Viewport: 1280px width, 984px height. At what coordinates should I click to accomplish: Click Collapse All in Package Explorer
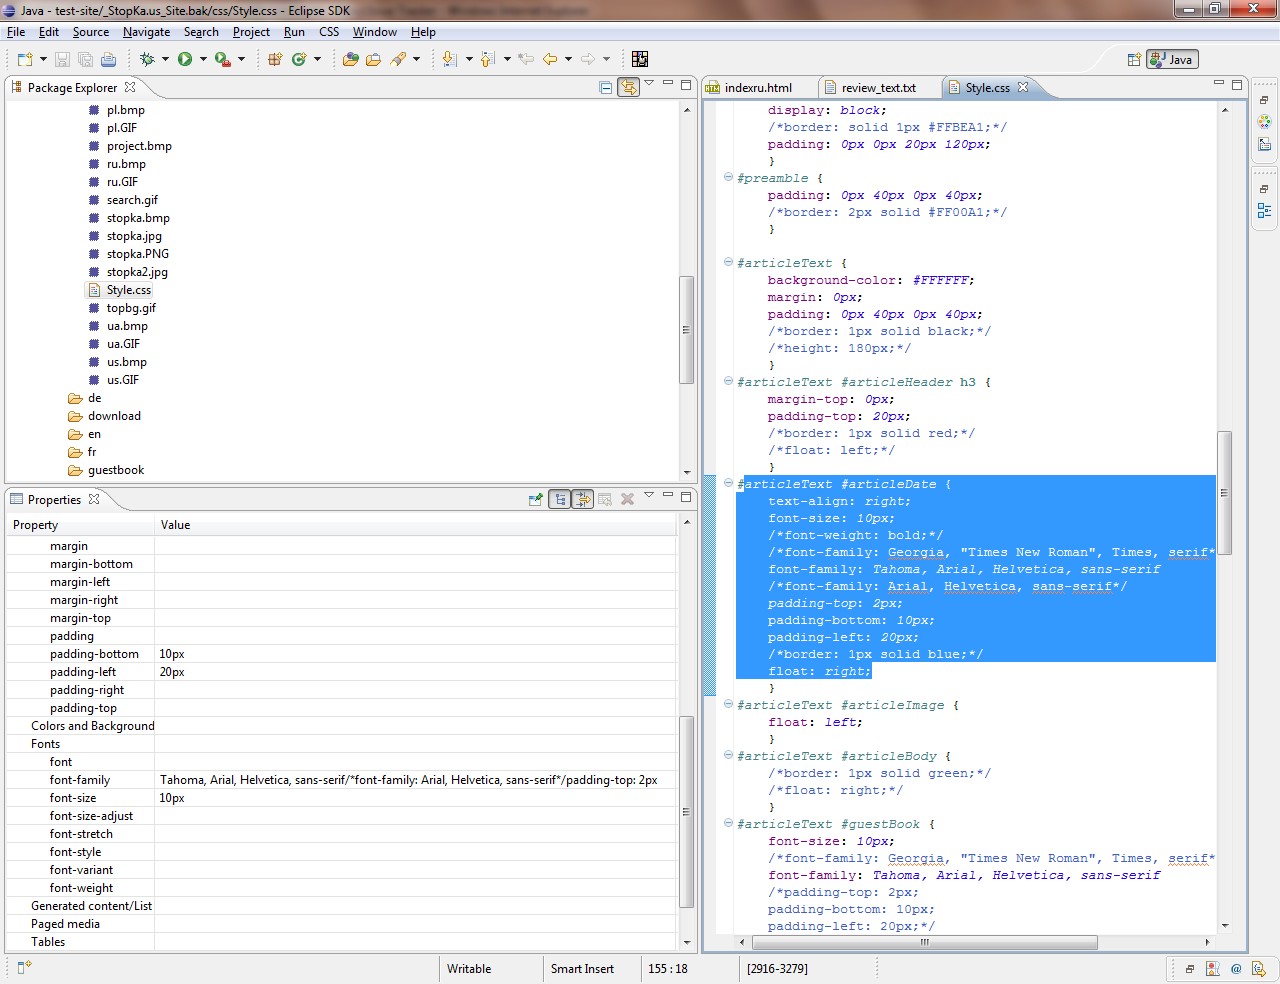point(605,88)
